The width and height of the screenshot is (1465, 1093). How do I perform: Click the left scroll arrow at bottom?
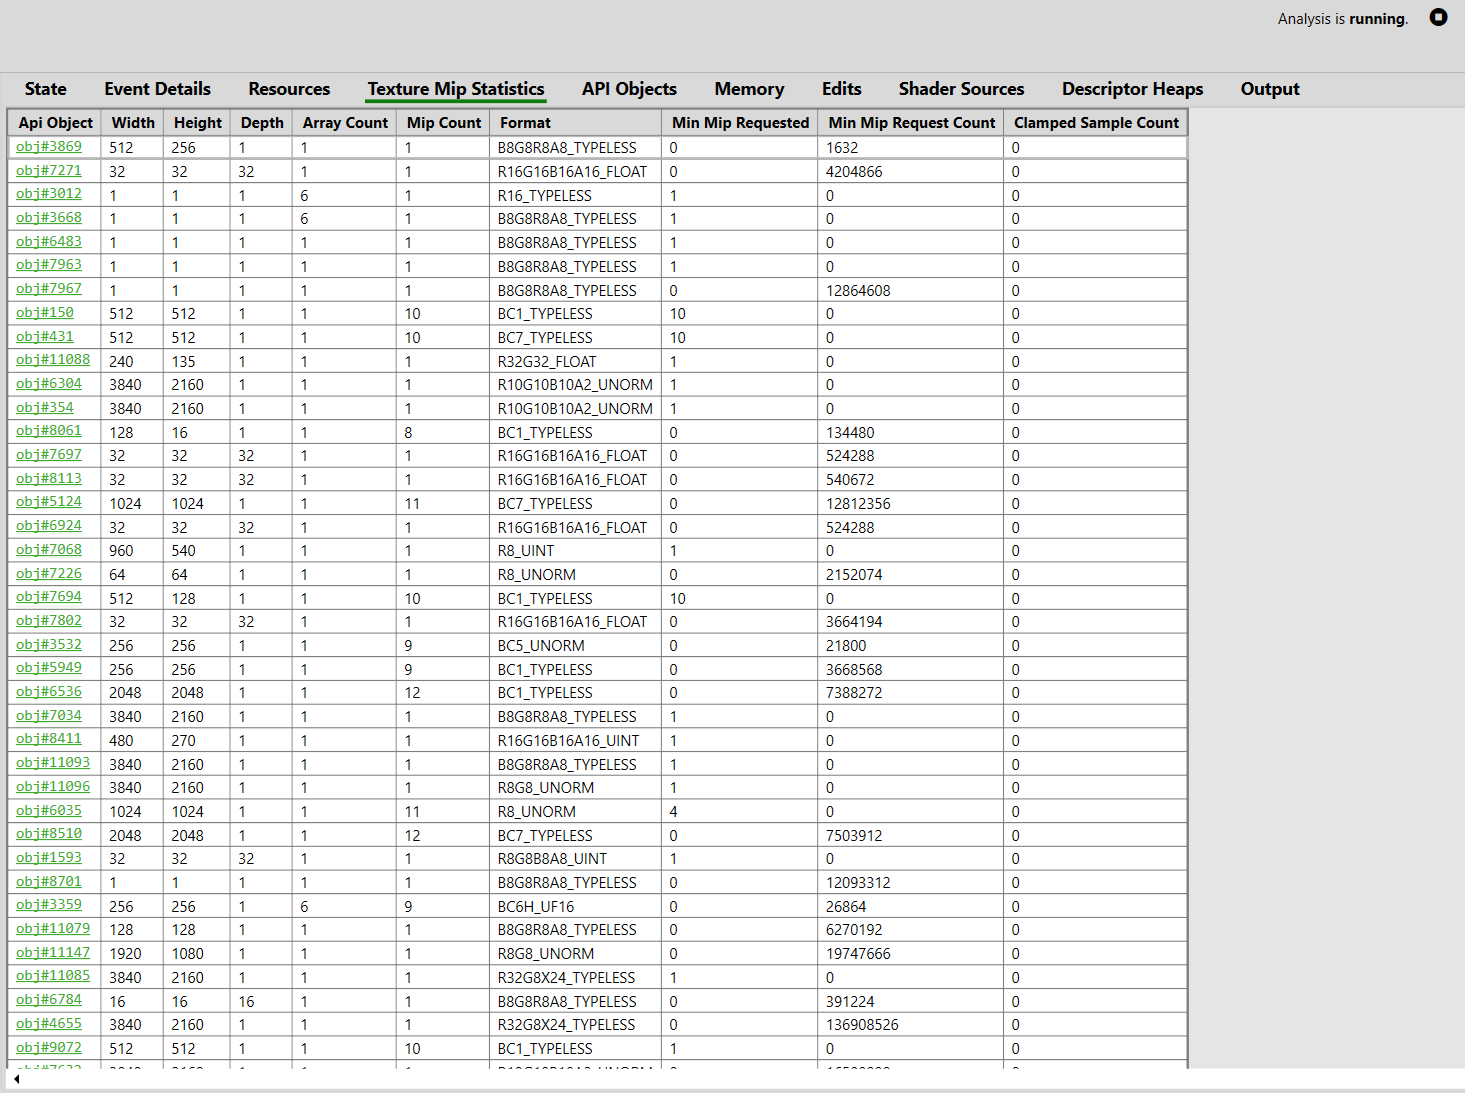click(x=17, y=1079)
